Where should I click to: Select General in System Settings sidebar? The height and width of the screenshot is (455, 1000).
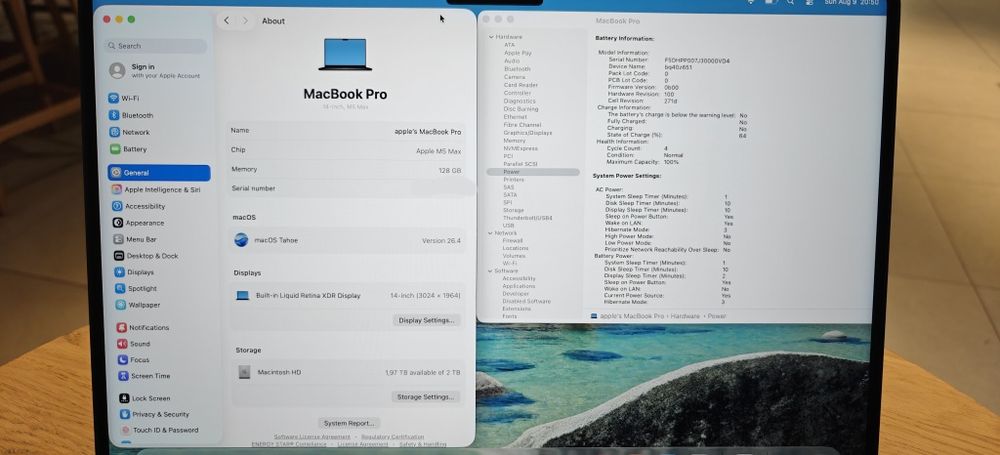tap(159, 173)
